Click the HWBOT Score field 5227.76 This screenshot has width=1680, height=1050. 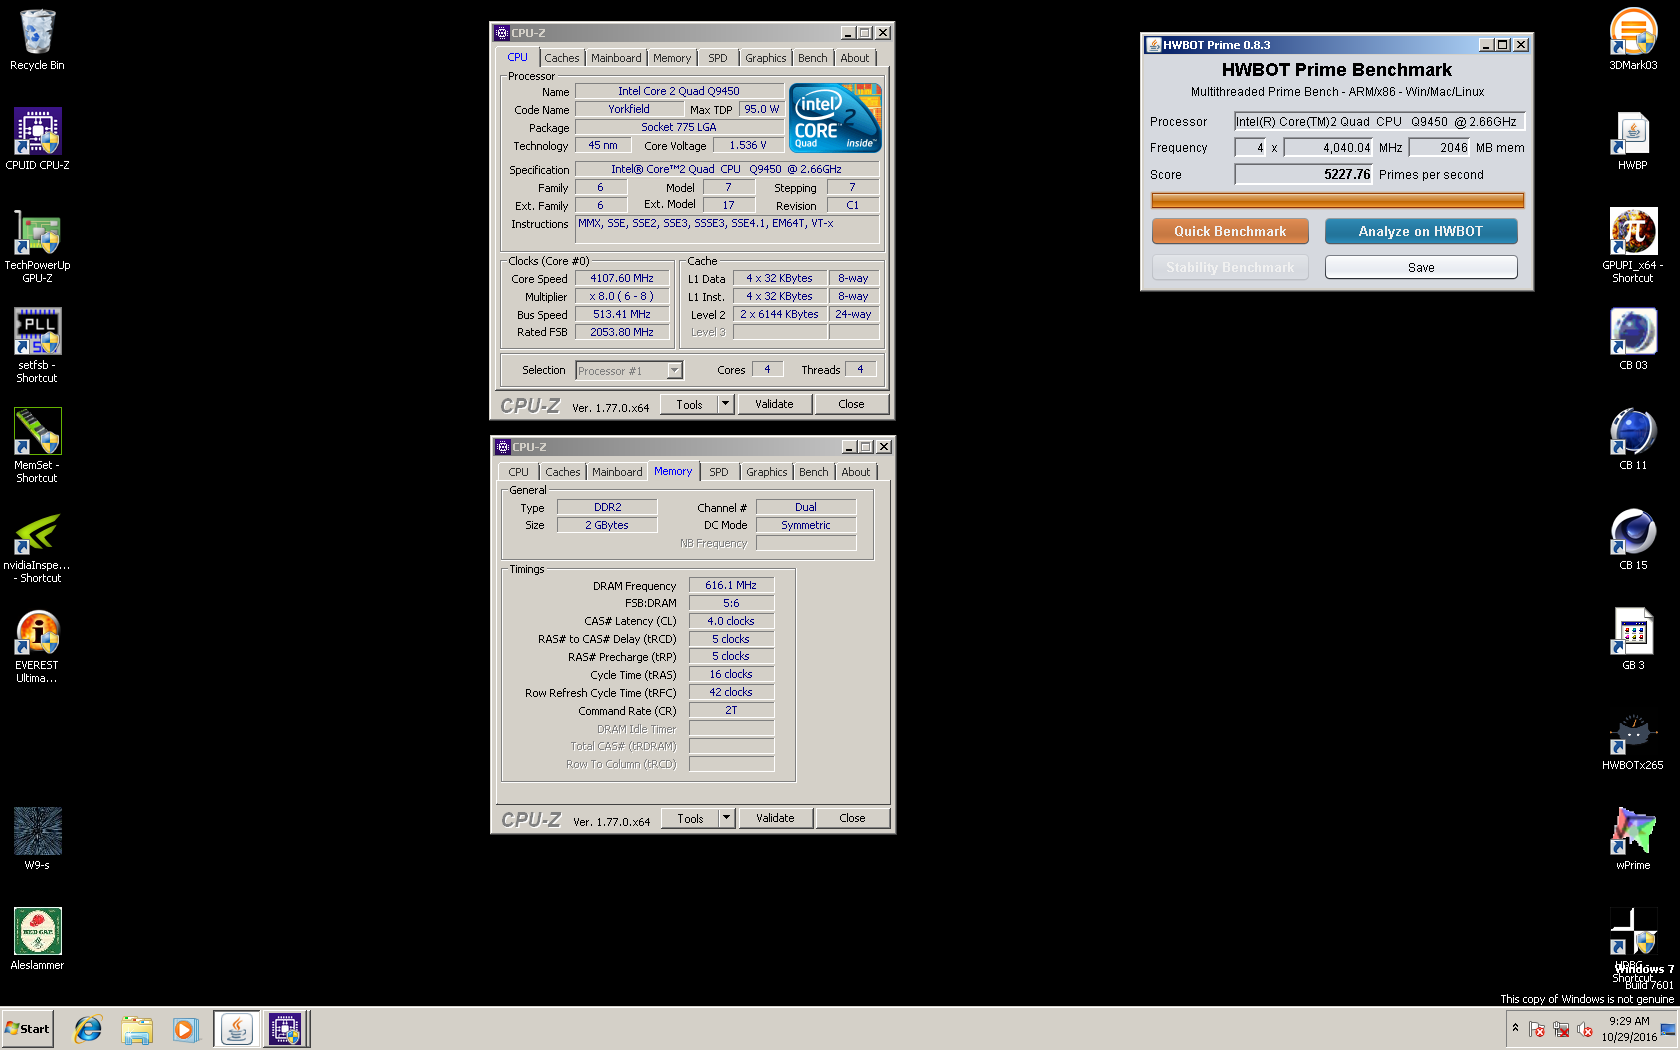1304,174
